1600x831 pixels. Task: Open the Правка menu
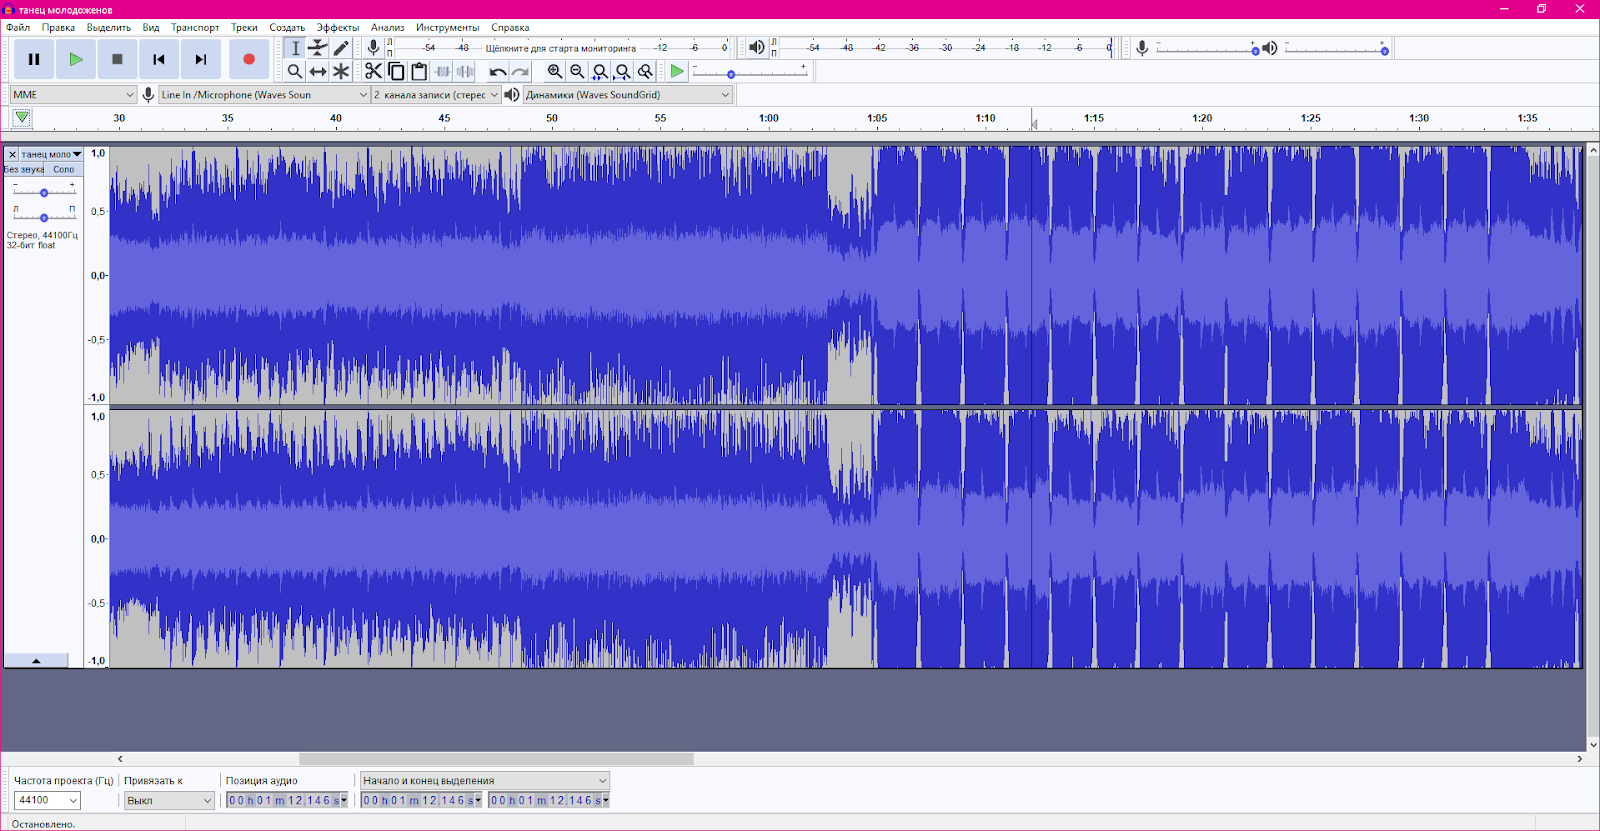(x=58, y=27)
